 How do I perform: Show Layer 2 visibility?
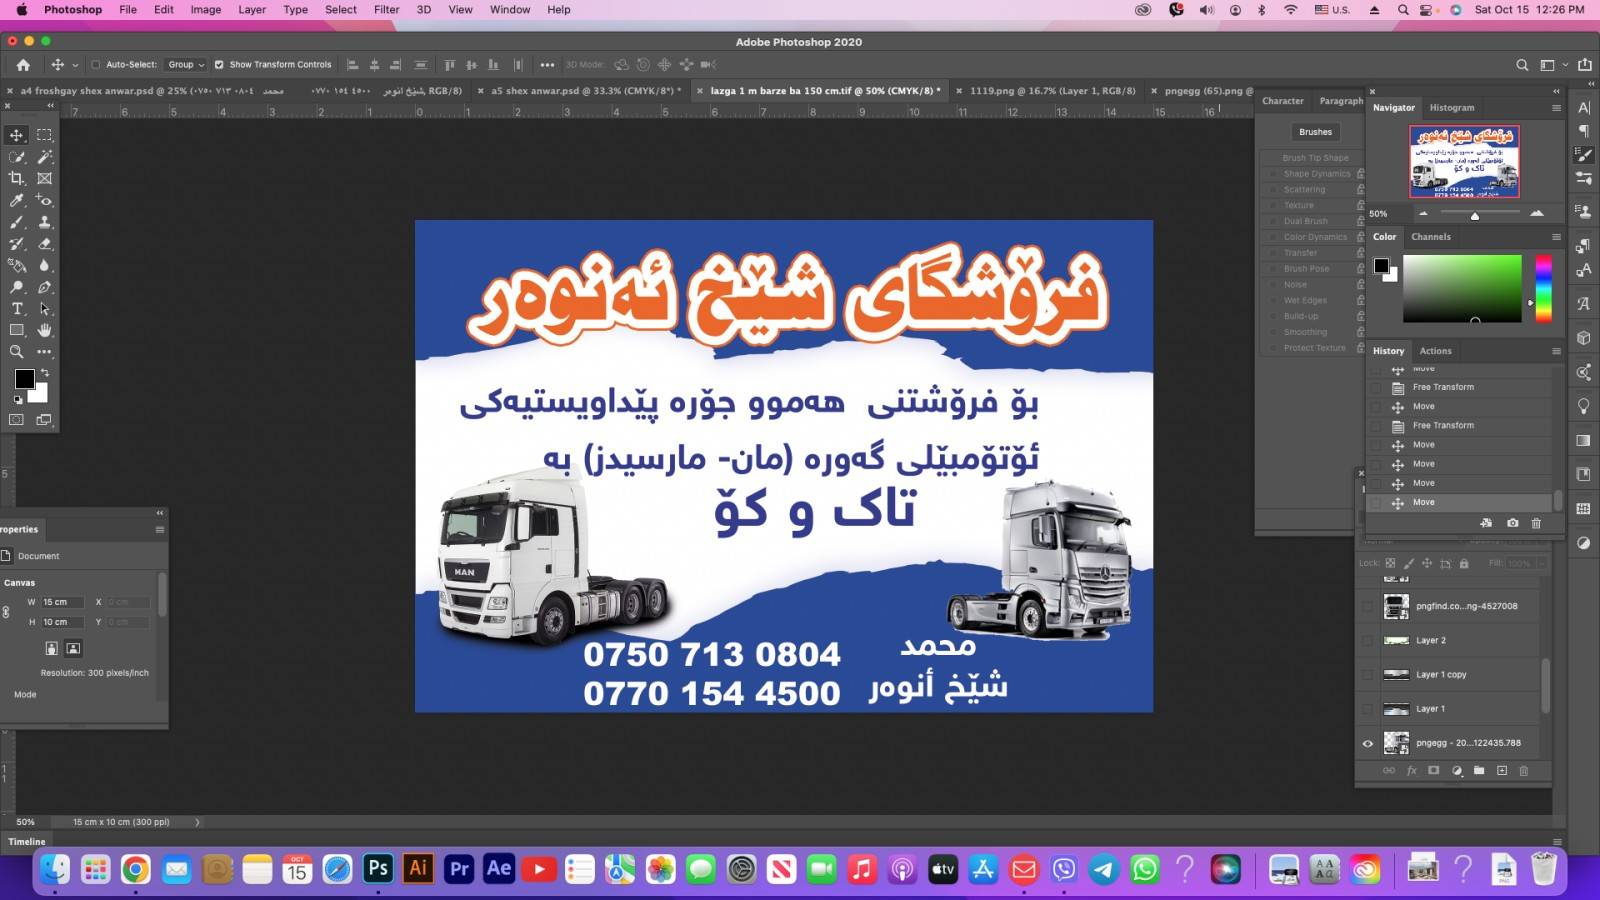1368,640
